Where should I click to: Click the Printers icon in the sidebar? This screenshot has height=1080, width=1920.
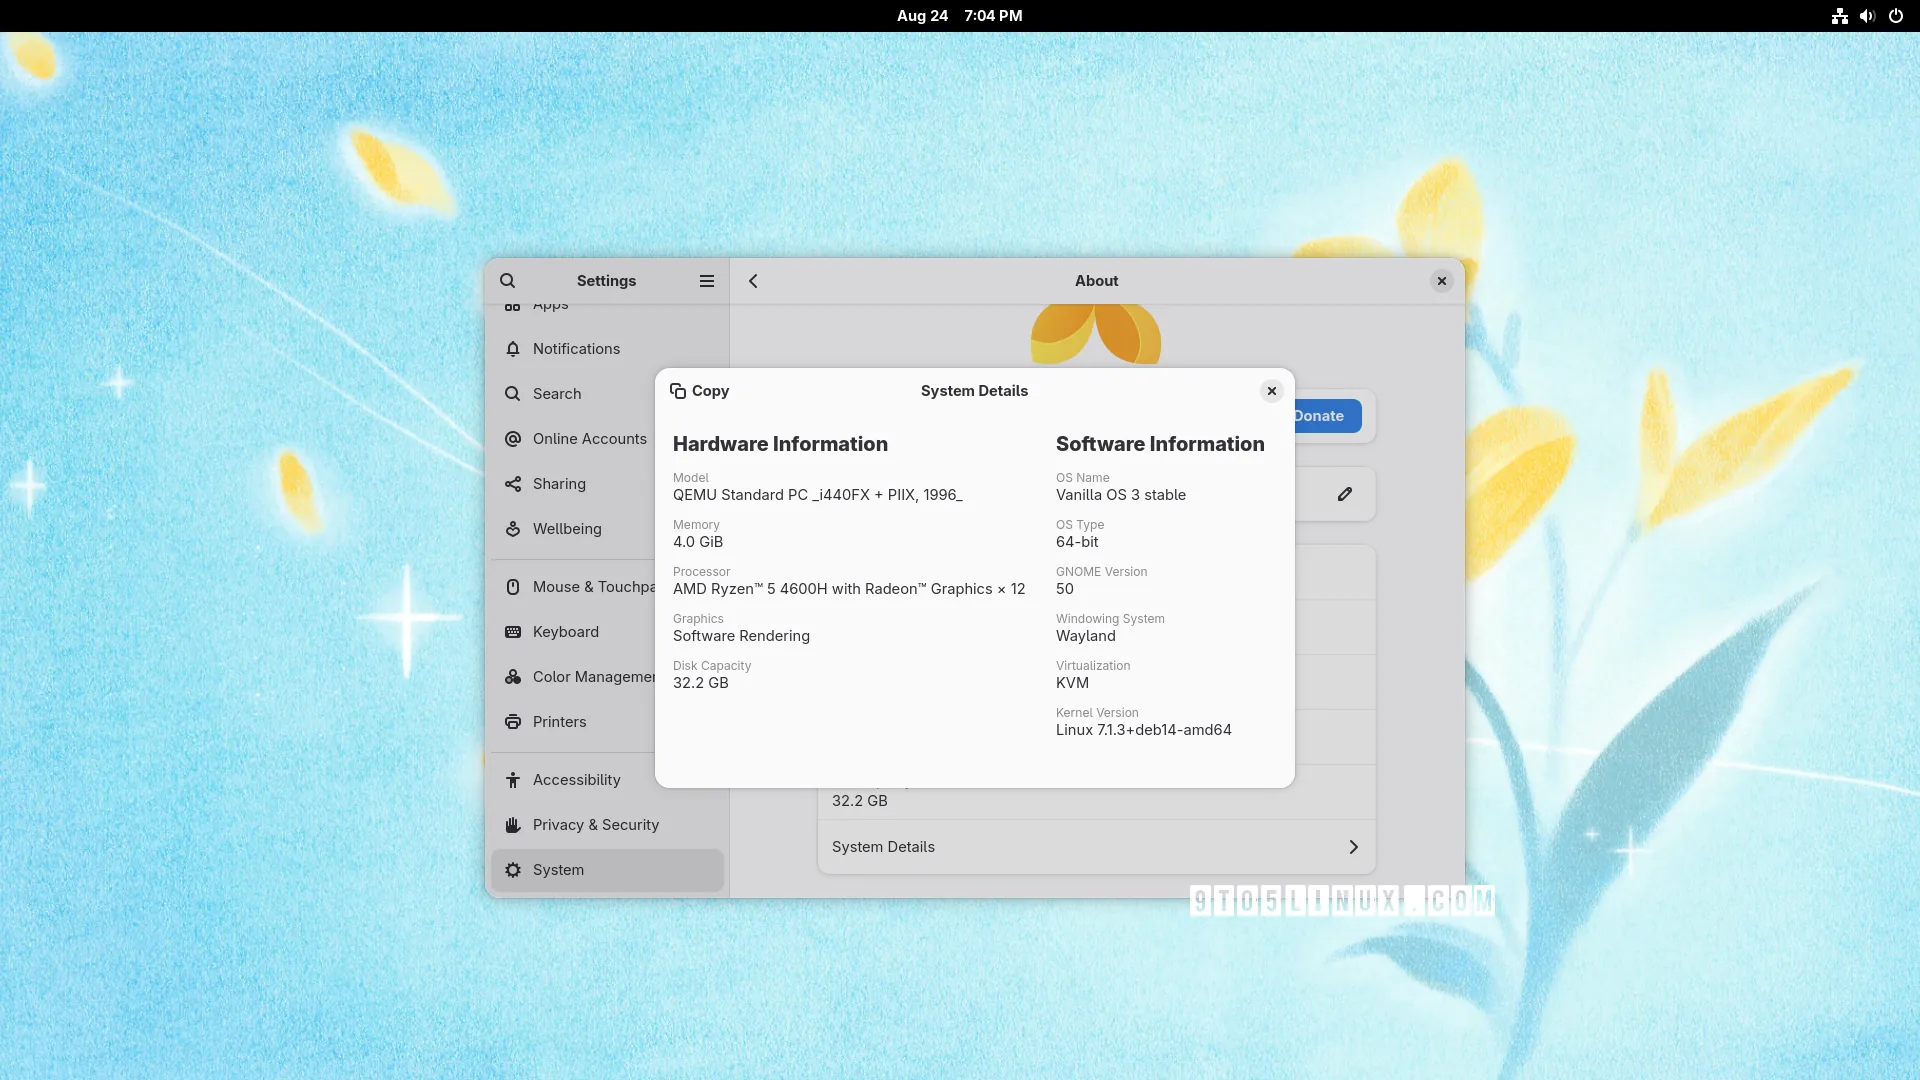coord(513,722)
